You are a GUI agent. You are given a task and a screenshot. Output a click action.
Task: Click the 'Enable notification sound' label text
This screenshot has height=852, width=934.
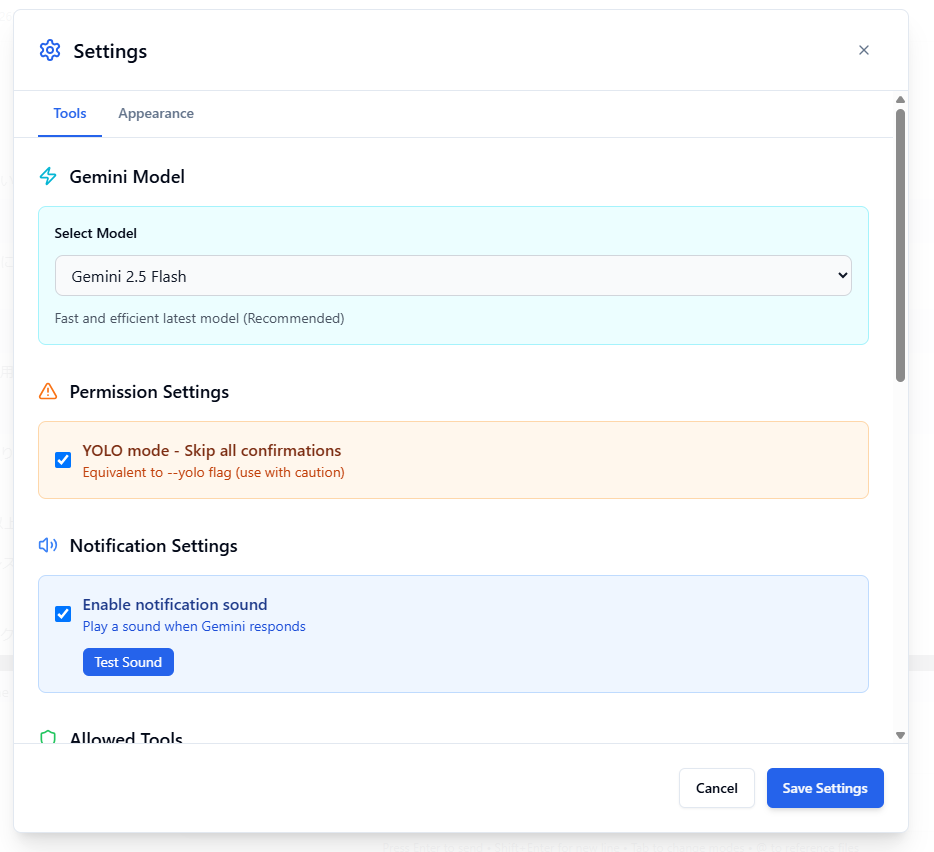pos(175,605)
